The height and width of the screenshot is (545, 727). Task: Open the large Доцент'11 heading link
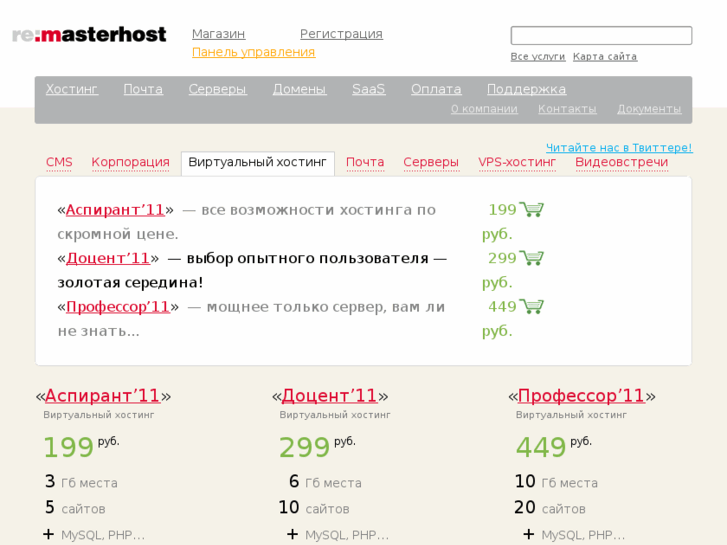tap(329, 396)
